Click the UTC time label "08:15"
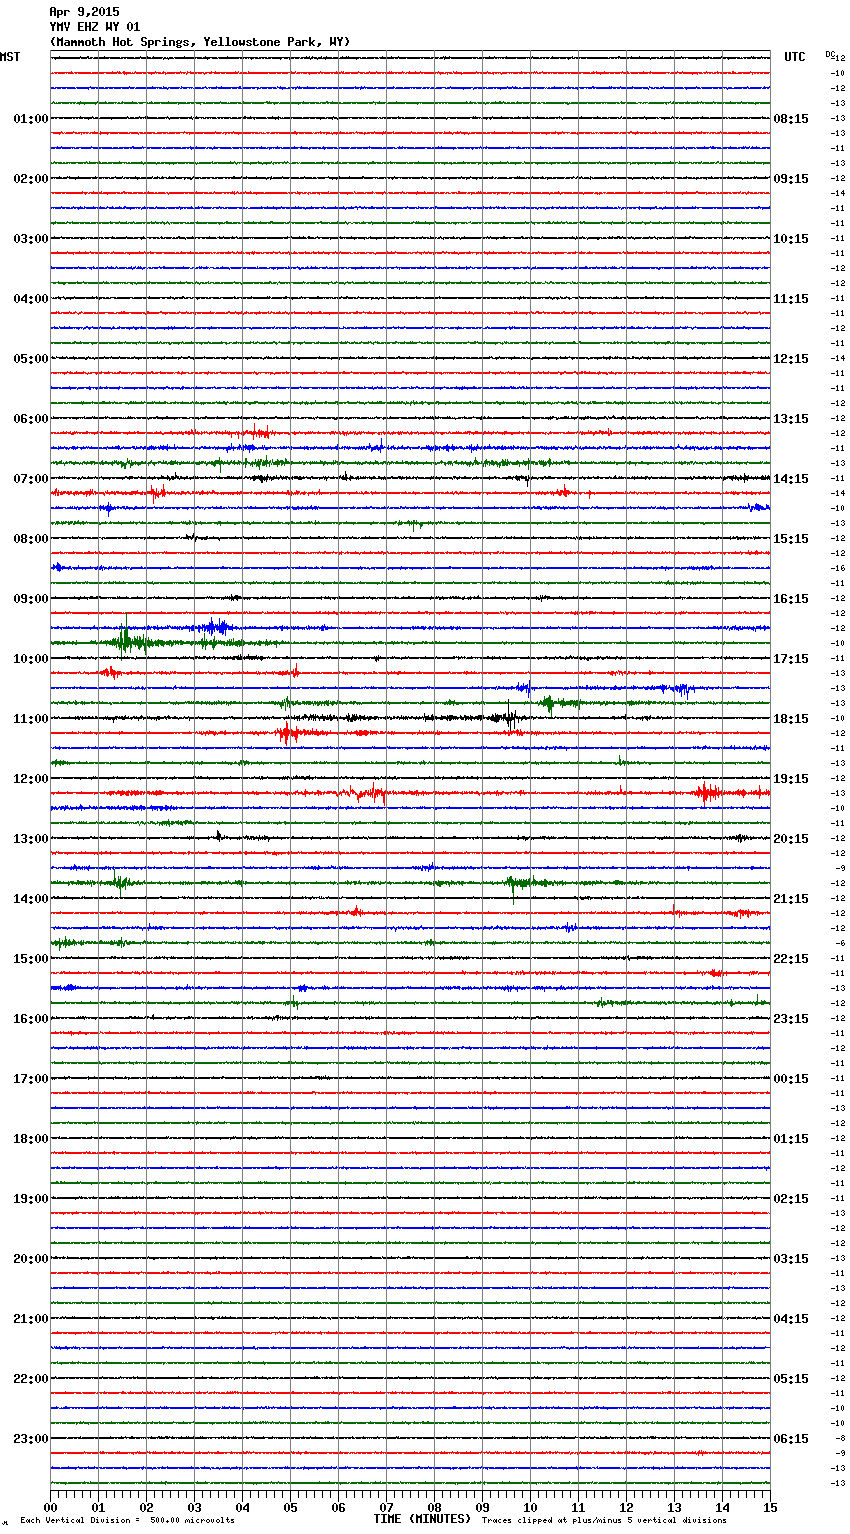 [791, 119]
